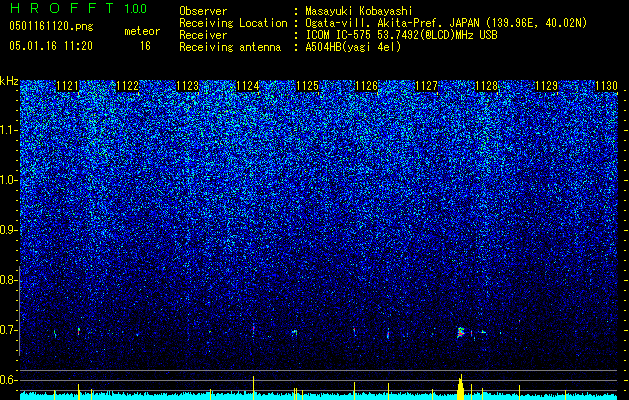Click the 1122 time marker

[x=128, y=86]
